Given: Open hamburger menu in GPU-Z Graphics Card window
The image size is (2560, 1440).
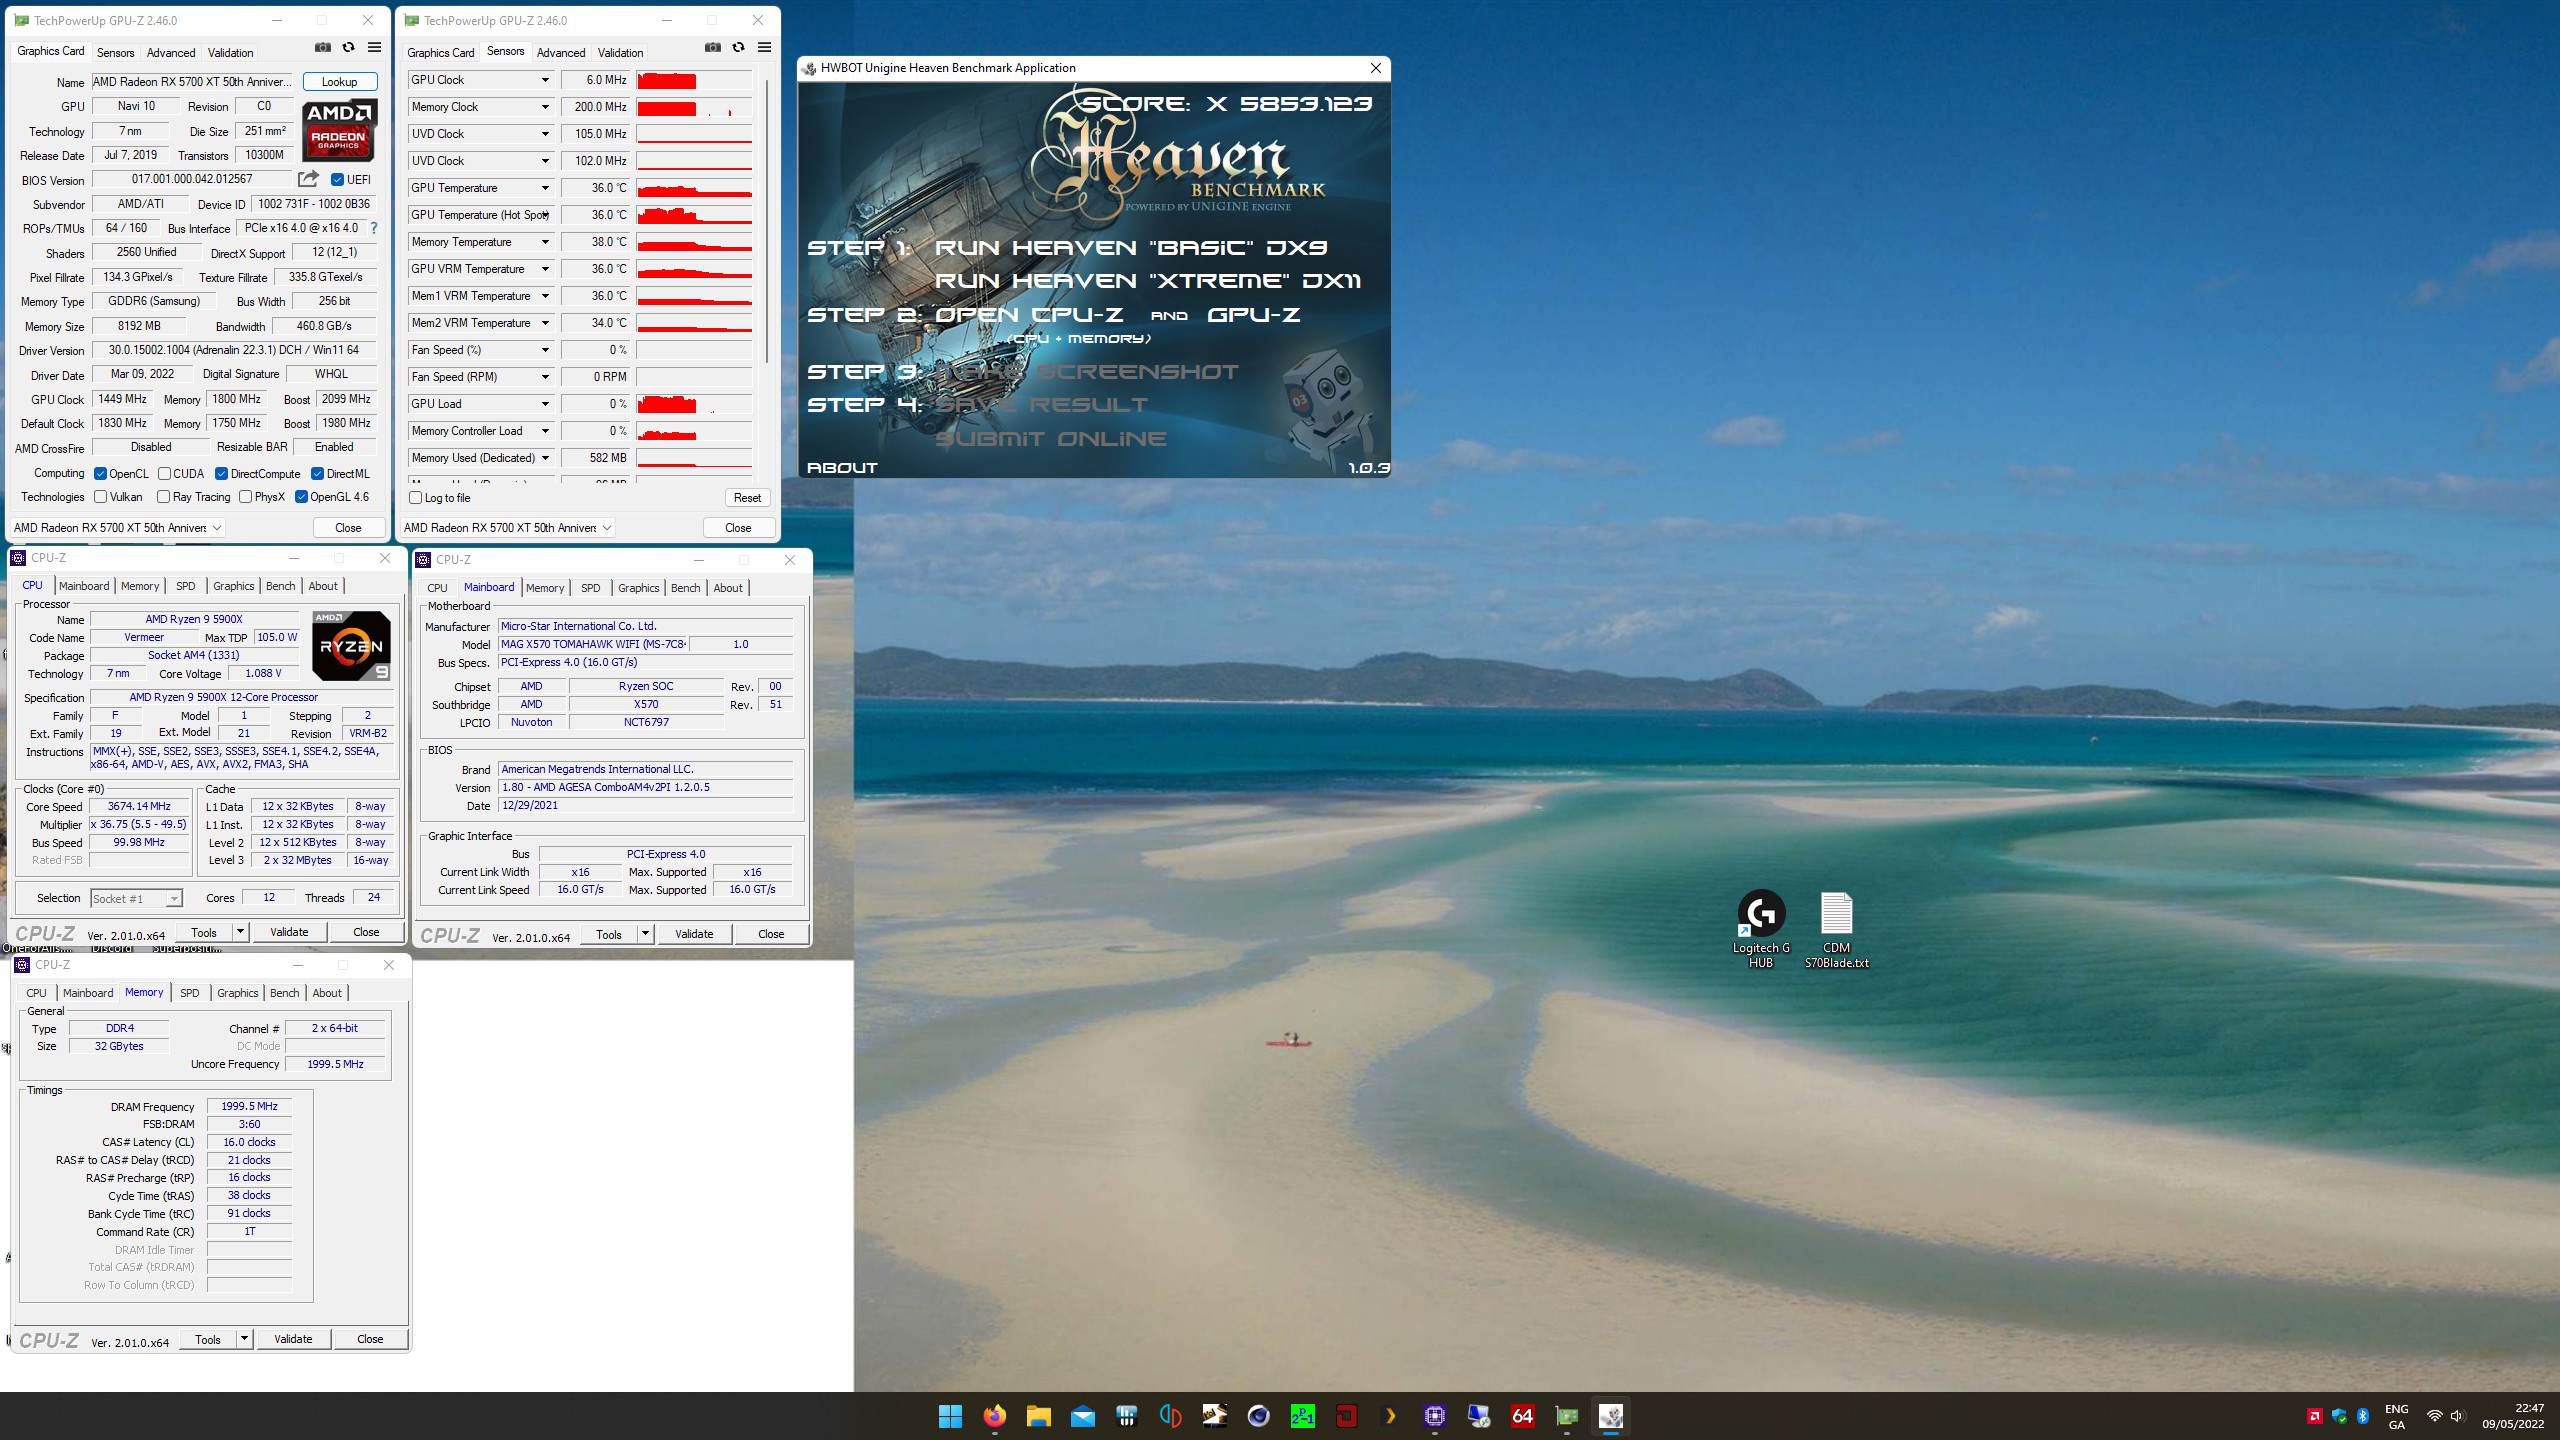Looking at the screenshot, I should 374,47.
